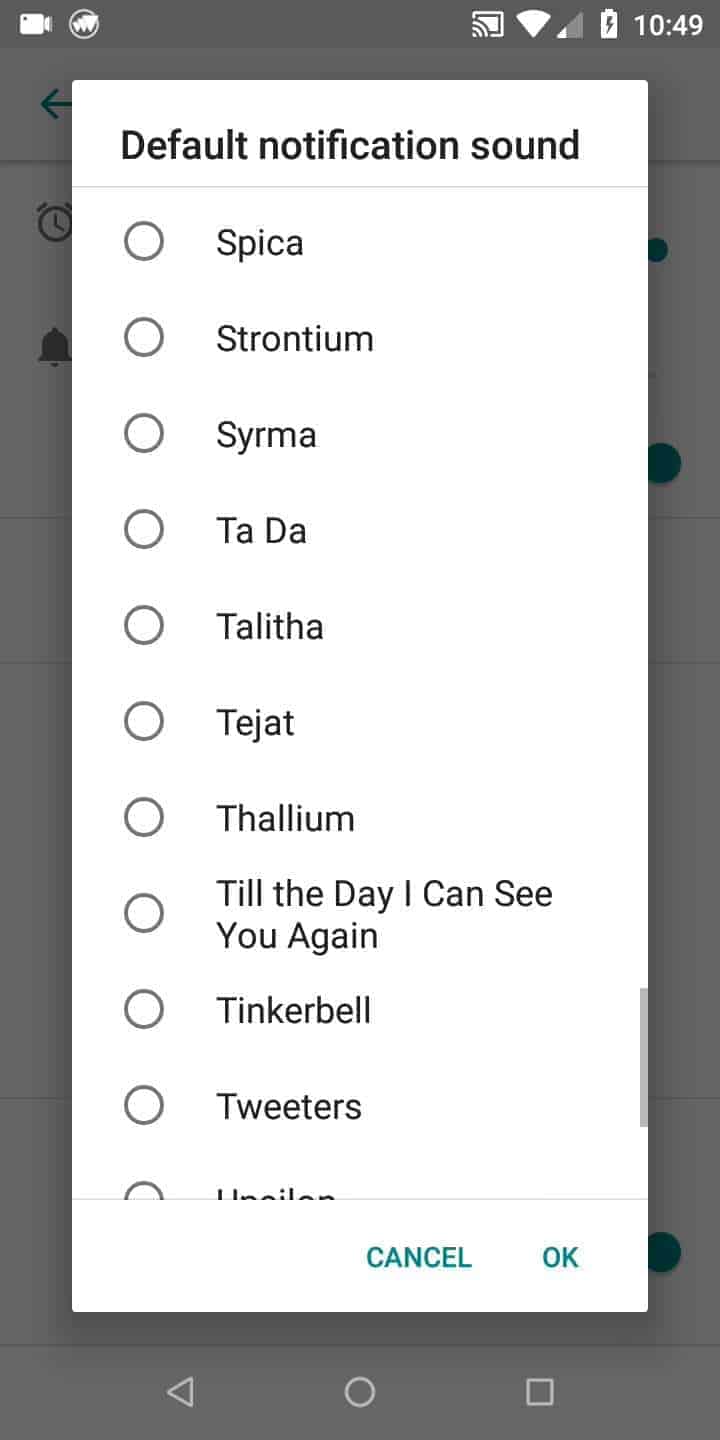Tap the alarm clock icon on the left
Viewport: 720px width, 1440px height.
click(x=55, y=222)
